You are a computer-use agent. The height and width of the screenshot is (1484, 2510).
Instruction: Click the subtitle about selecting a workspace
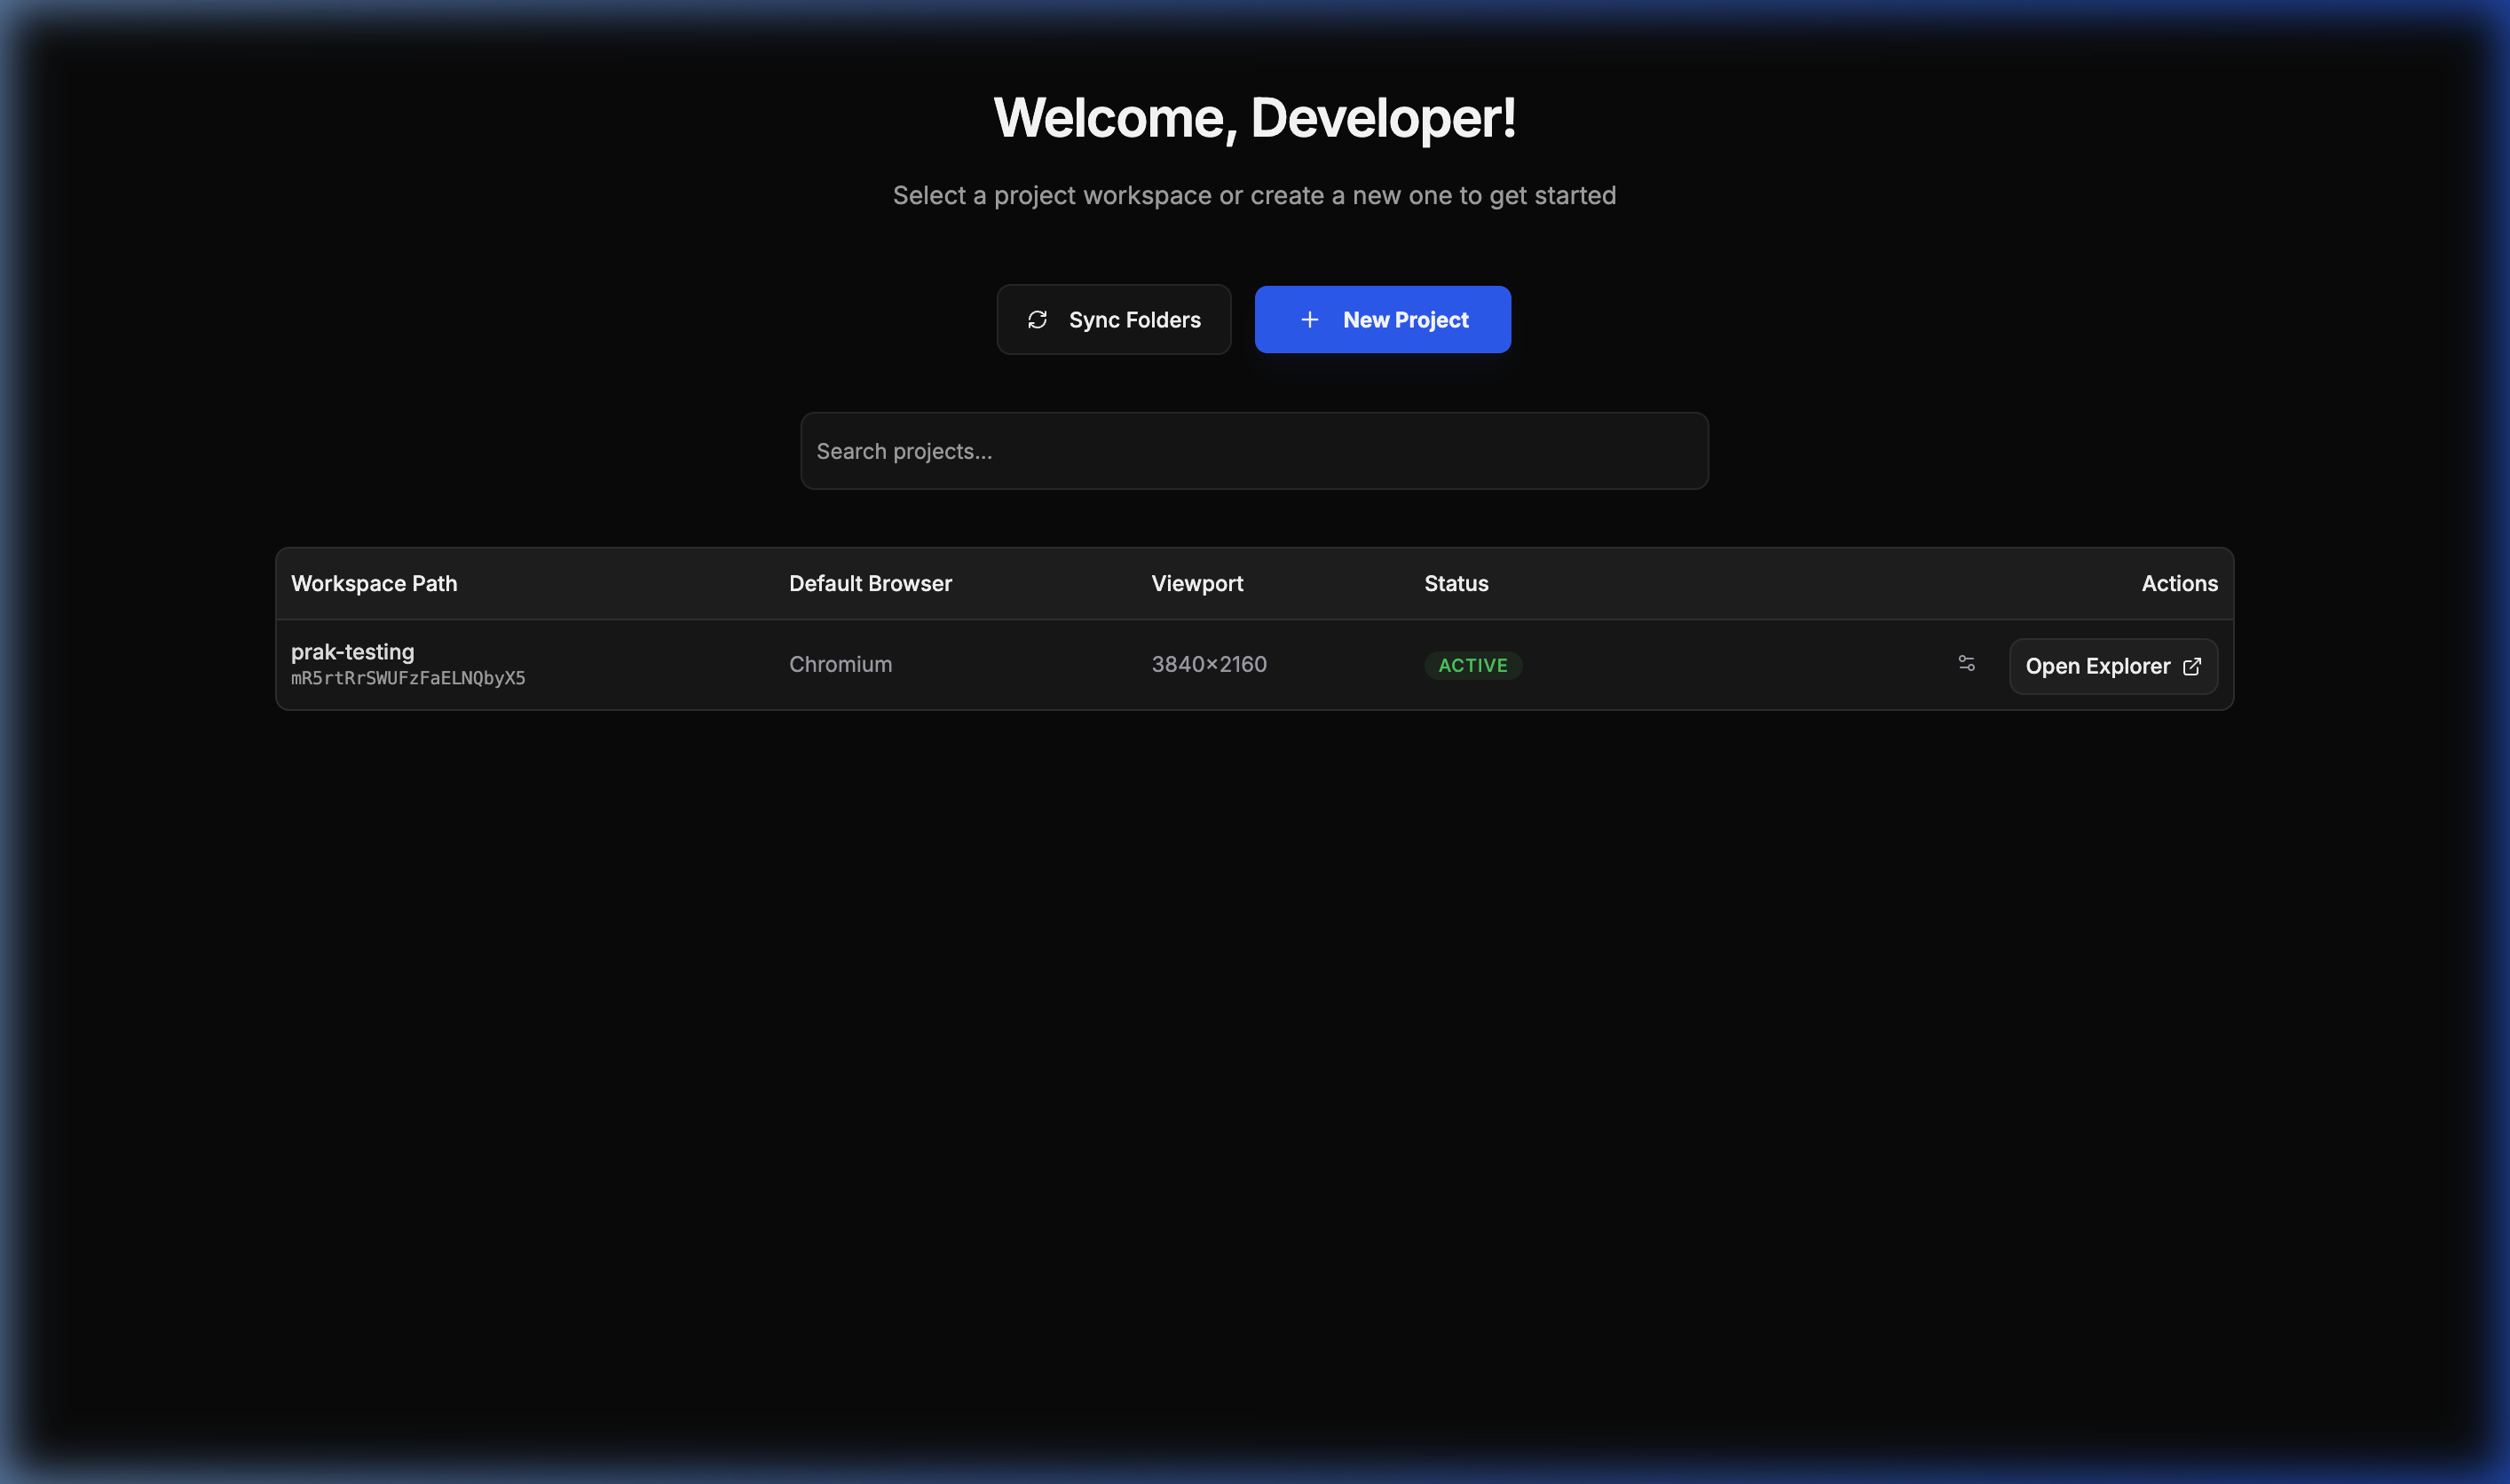[1254, 195]
